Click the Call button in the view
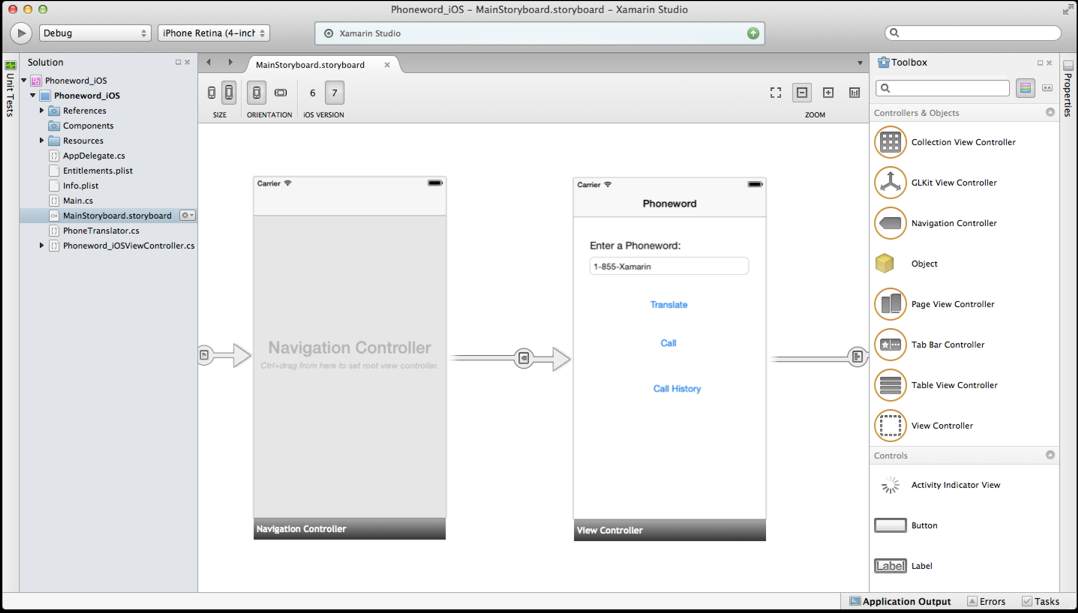The width and height of the screenshot is (1078, 613). [668, 343]
